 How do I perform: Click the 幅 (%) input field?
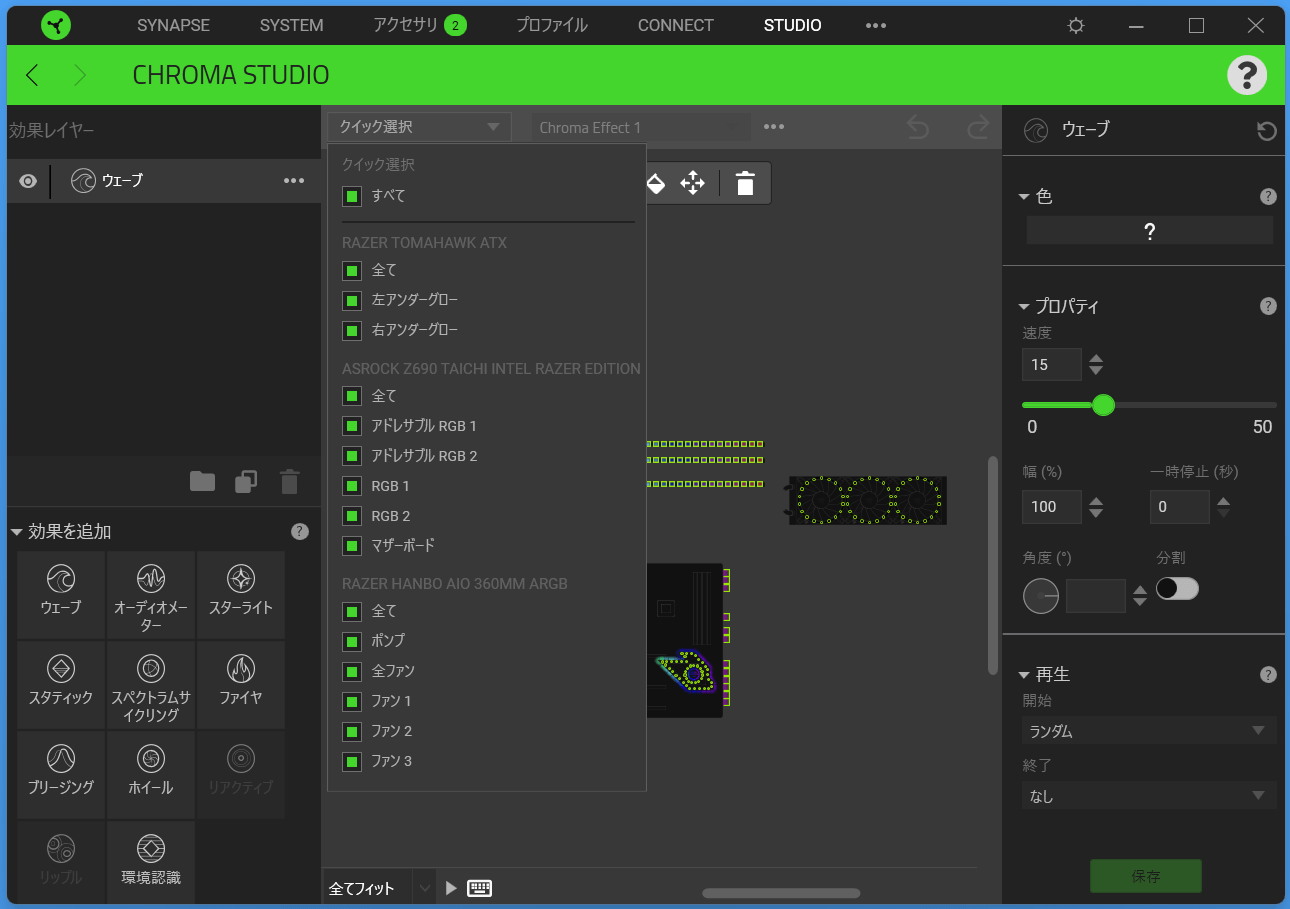click(x=1052, y=507)
